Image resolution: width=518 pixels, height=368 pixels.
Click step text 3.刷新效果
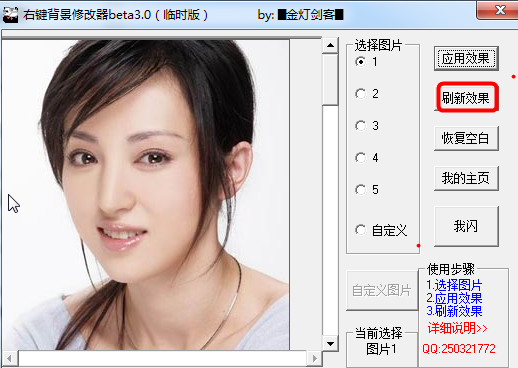point(454,311)
